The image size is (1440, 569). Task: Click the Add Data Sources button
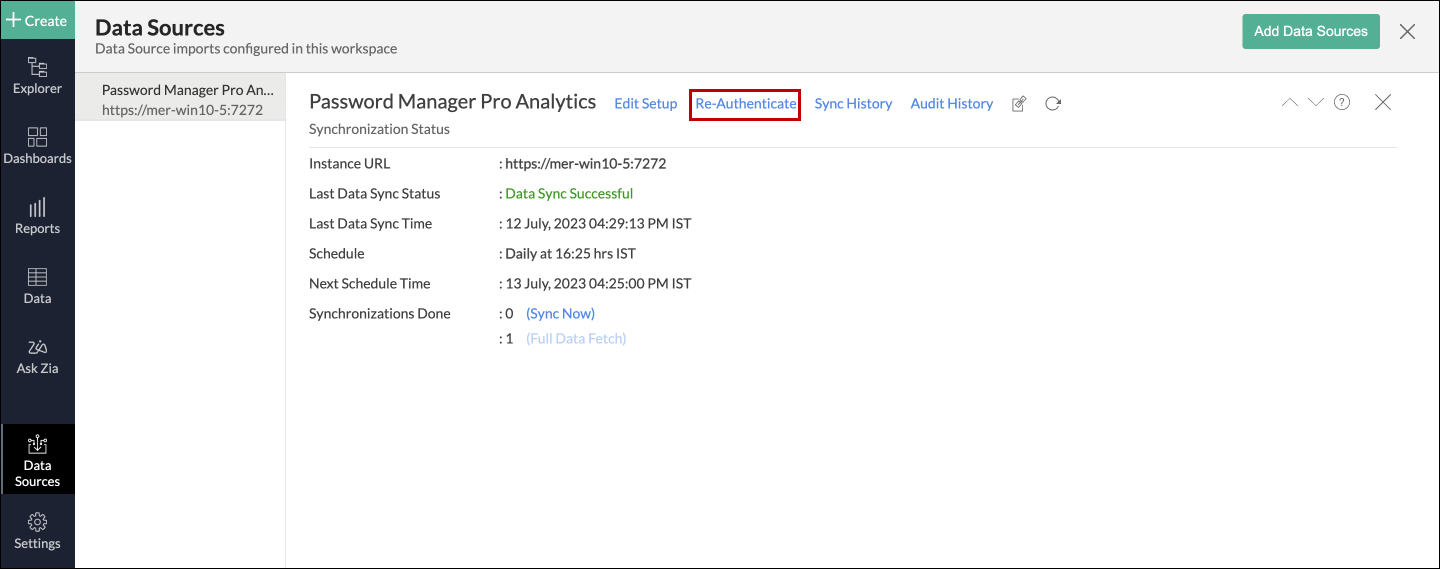1310,31
